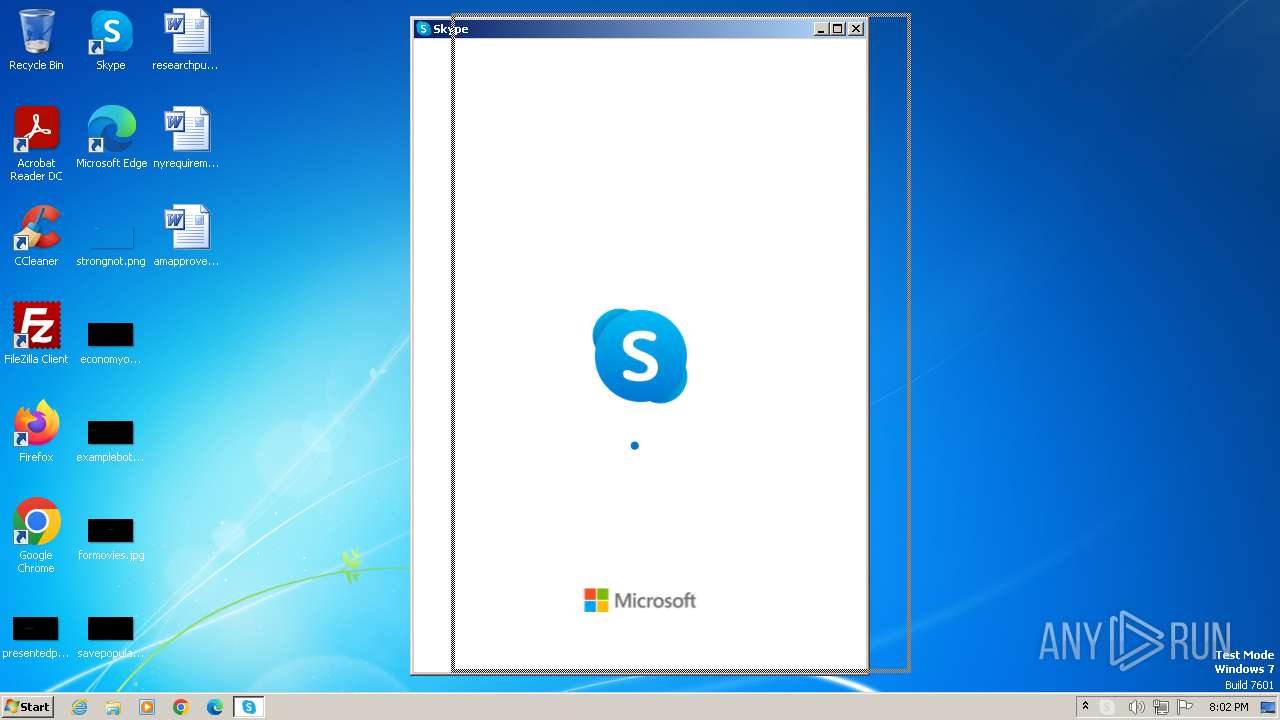The height and width of the screenshot is (720, 1280).
Task: Open the network tray icon
Action: click(1161, 707)
